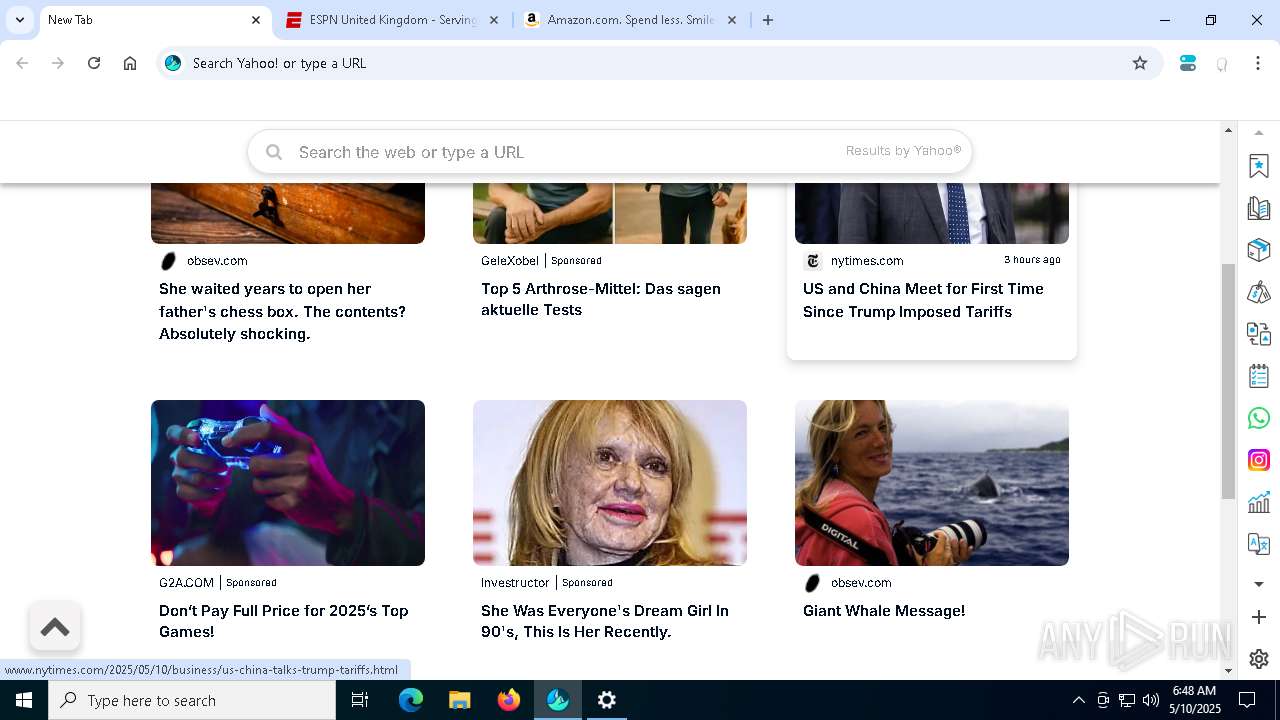Expand sidebar list with down arrow

1259,584
